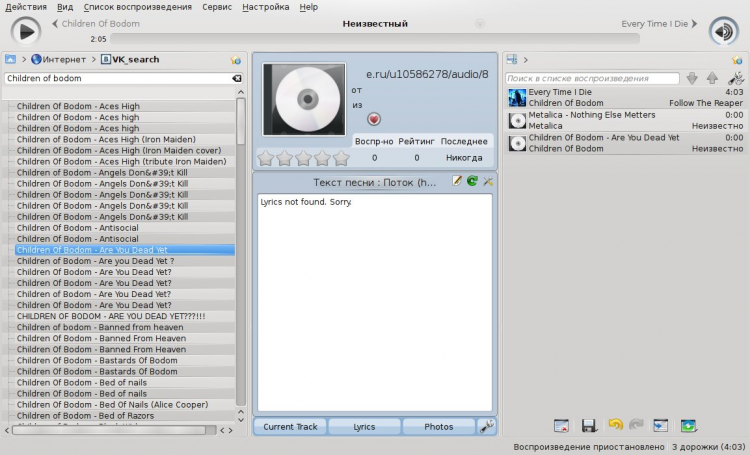750x455 pixels.
Task: Click the large Play button
Action: tap(26, 31)
